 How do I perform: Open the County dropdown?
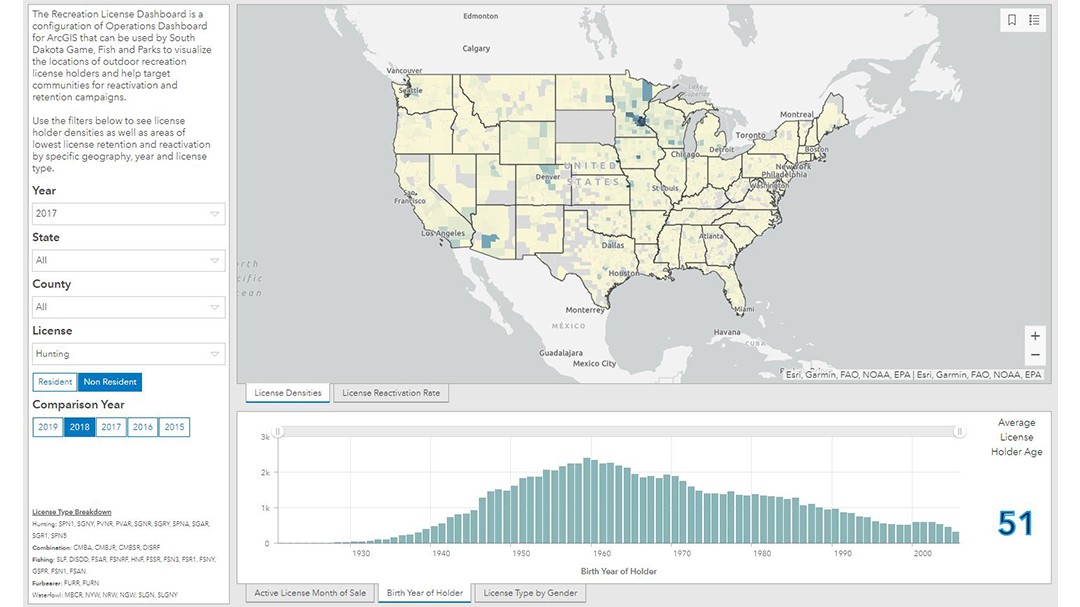click(x=128, y=307)
